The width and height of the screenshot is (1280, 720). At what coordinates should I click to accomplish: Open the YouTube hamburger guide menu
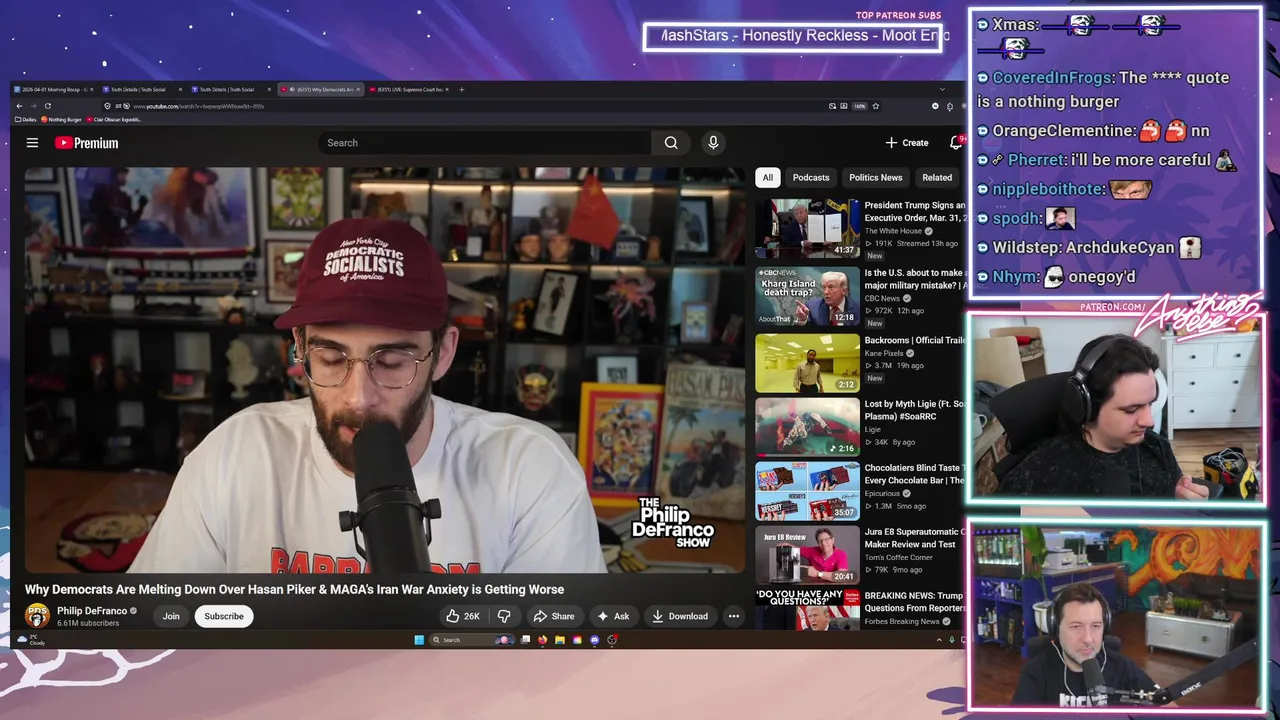tap(32, 143)
